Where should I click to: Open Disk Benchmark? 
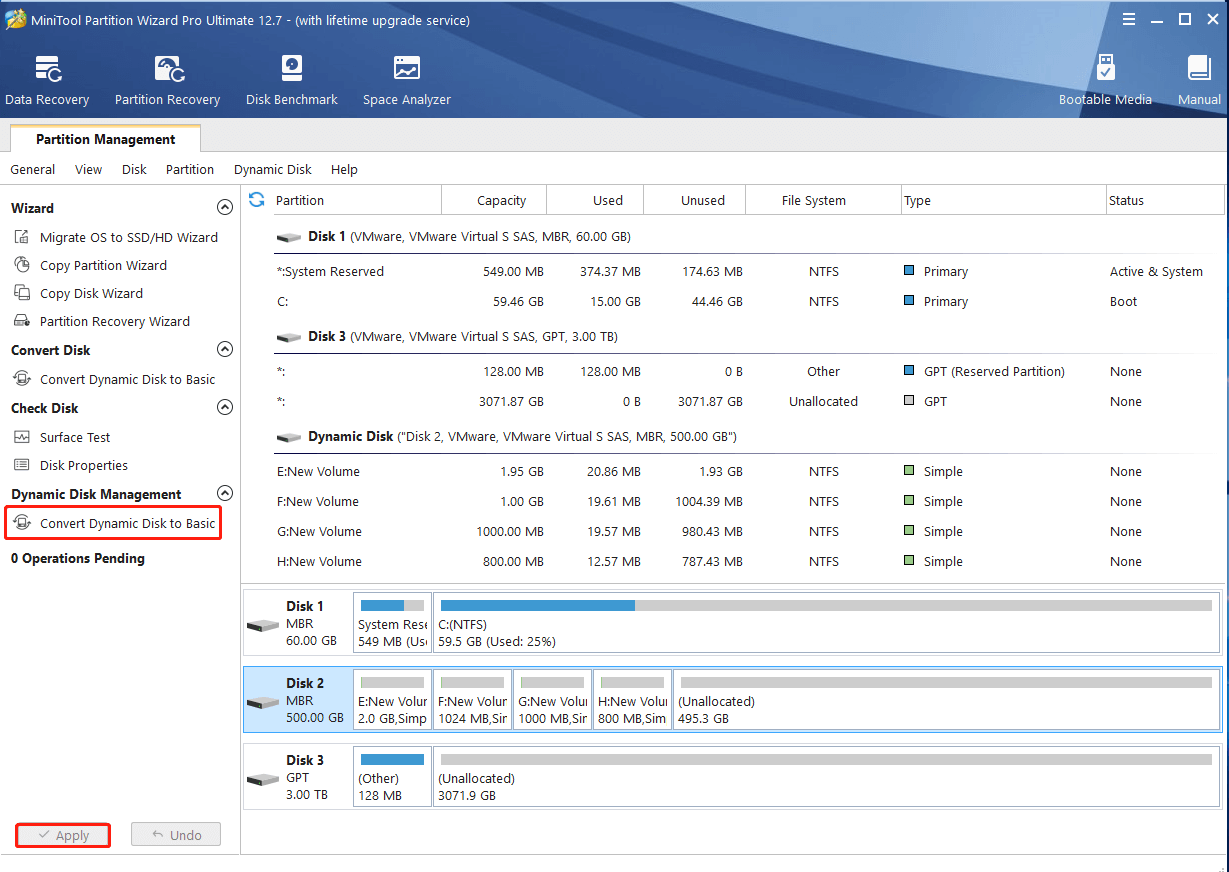pyautogui.click(x=291, y=81)
